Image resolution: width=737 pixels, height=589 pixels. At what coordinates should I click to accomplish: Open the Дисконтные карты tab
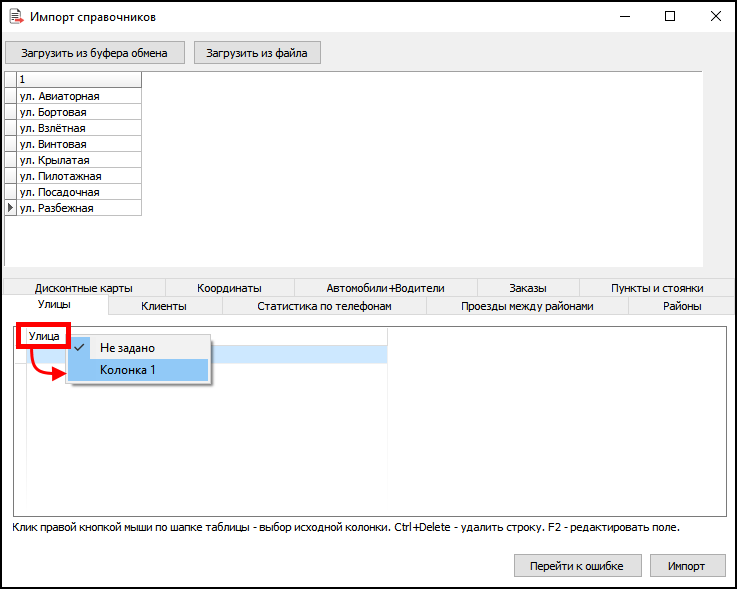(x=83, y=288)
